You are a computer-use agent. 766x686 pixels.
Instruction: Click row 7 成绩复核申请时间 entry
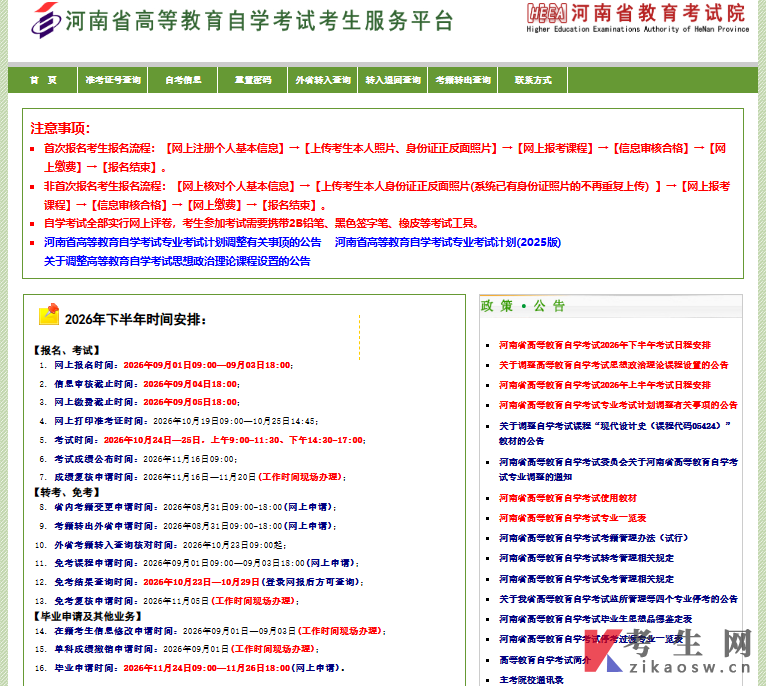[x=192, y=477]
